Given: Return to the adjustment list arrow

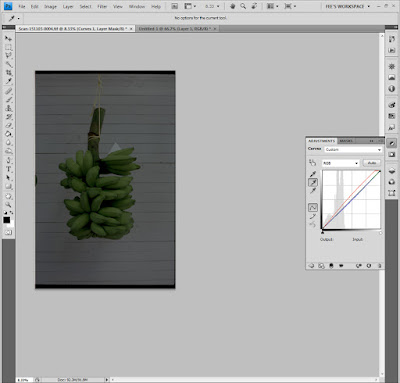Looking at the screenshot, I should [311, 266].
